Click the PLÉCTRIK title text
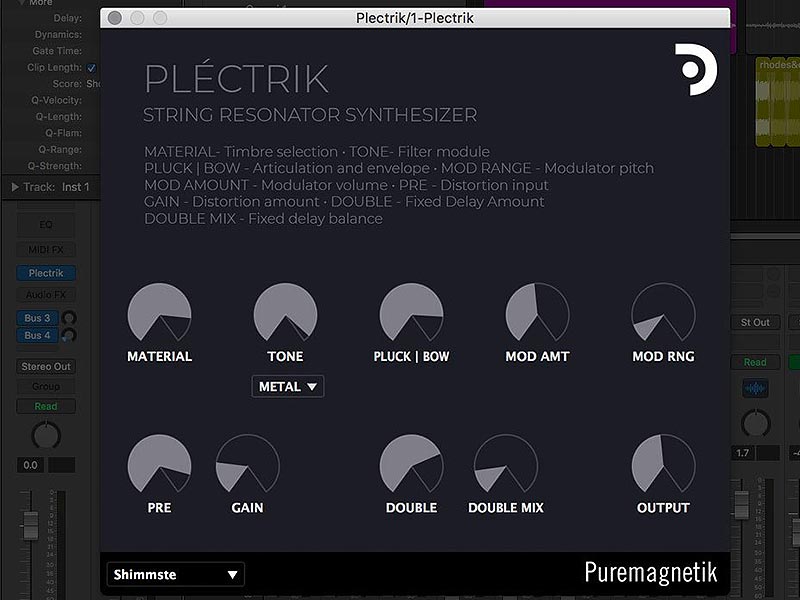The height and width of the screenshot is (600, 800). click(x=237, y=76)
